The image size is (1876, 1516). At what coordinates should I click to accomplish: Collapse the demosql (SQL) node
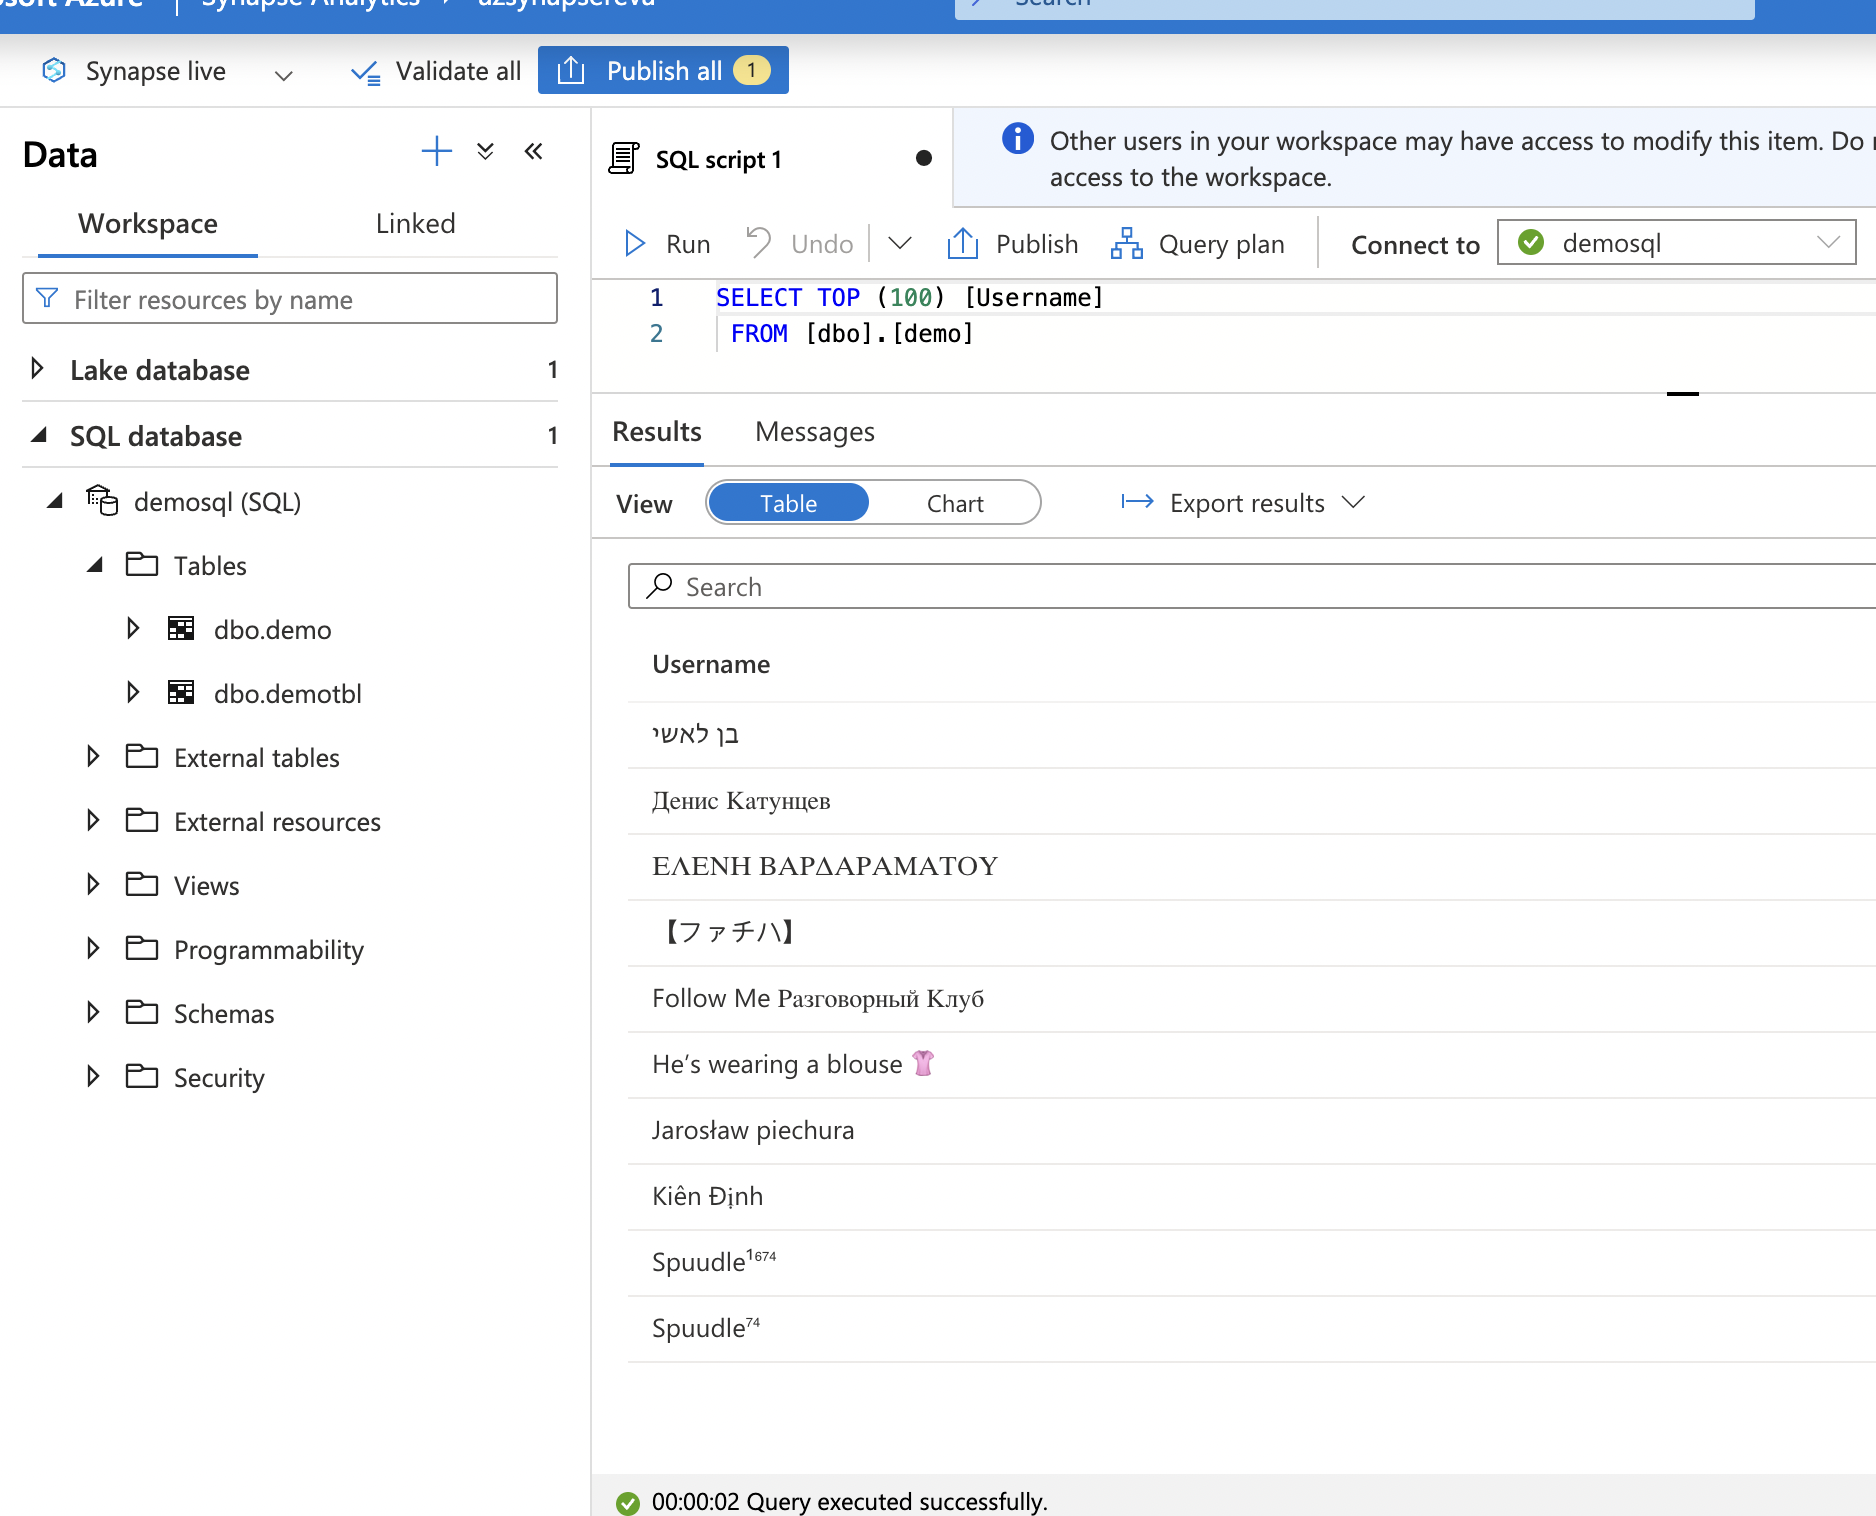(x=54, y=501)
